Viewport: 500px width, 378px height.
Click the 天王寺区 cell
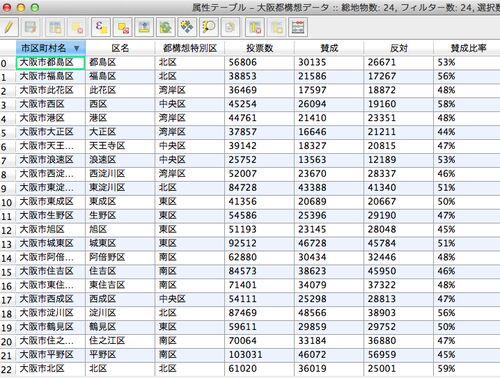120,146
